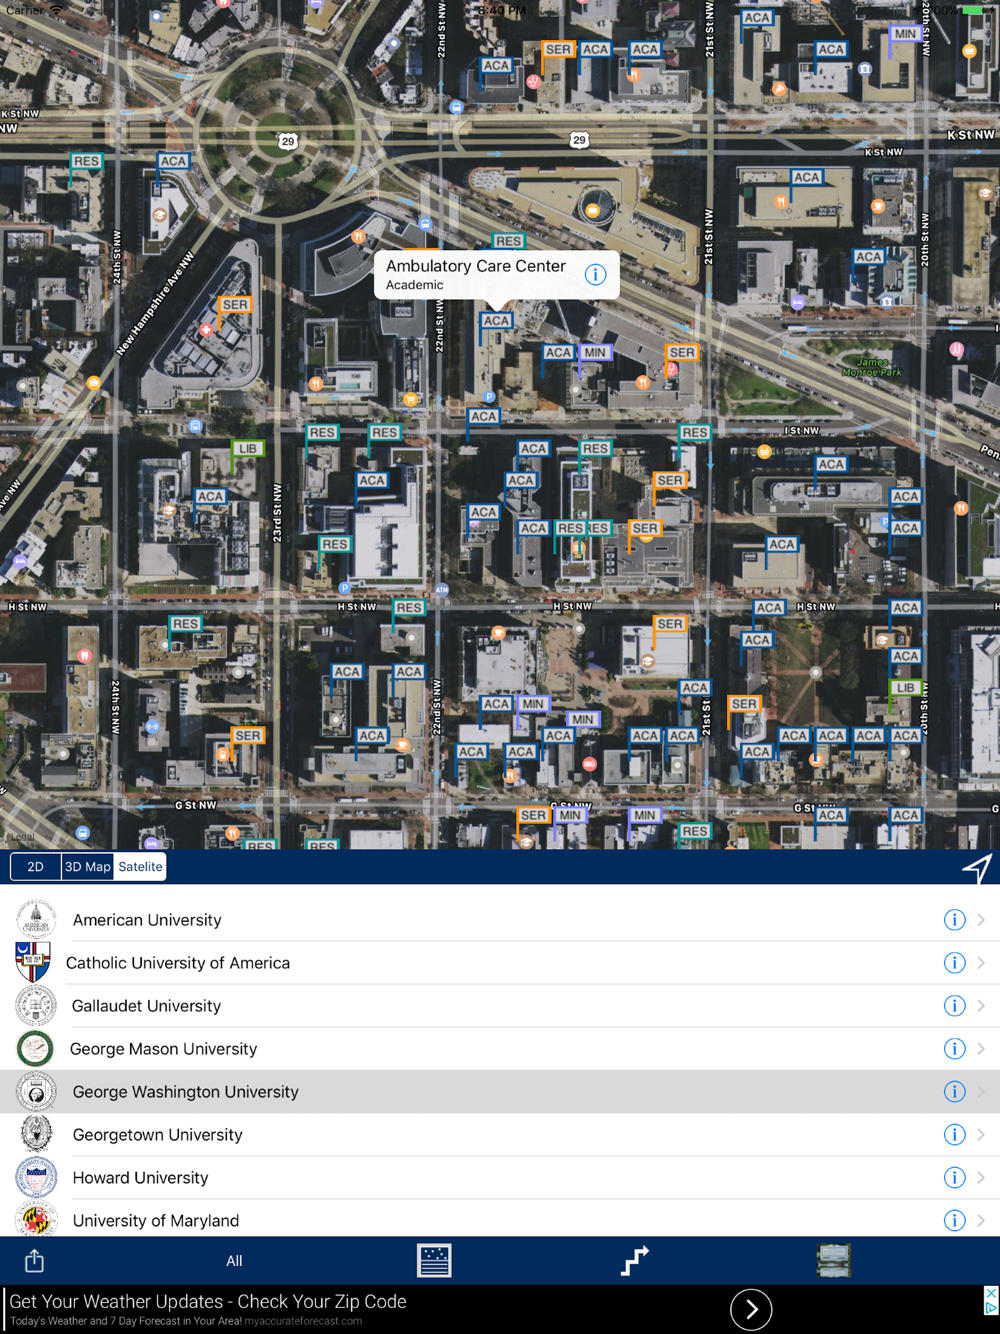Image resolution: width=1000 pixels, height=1334 pixels.
Task: Click the Howard University seal logo
Action: [x=36, y=1178]
